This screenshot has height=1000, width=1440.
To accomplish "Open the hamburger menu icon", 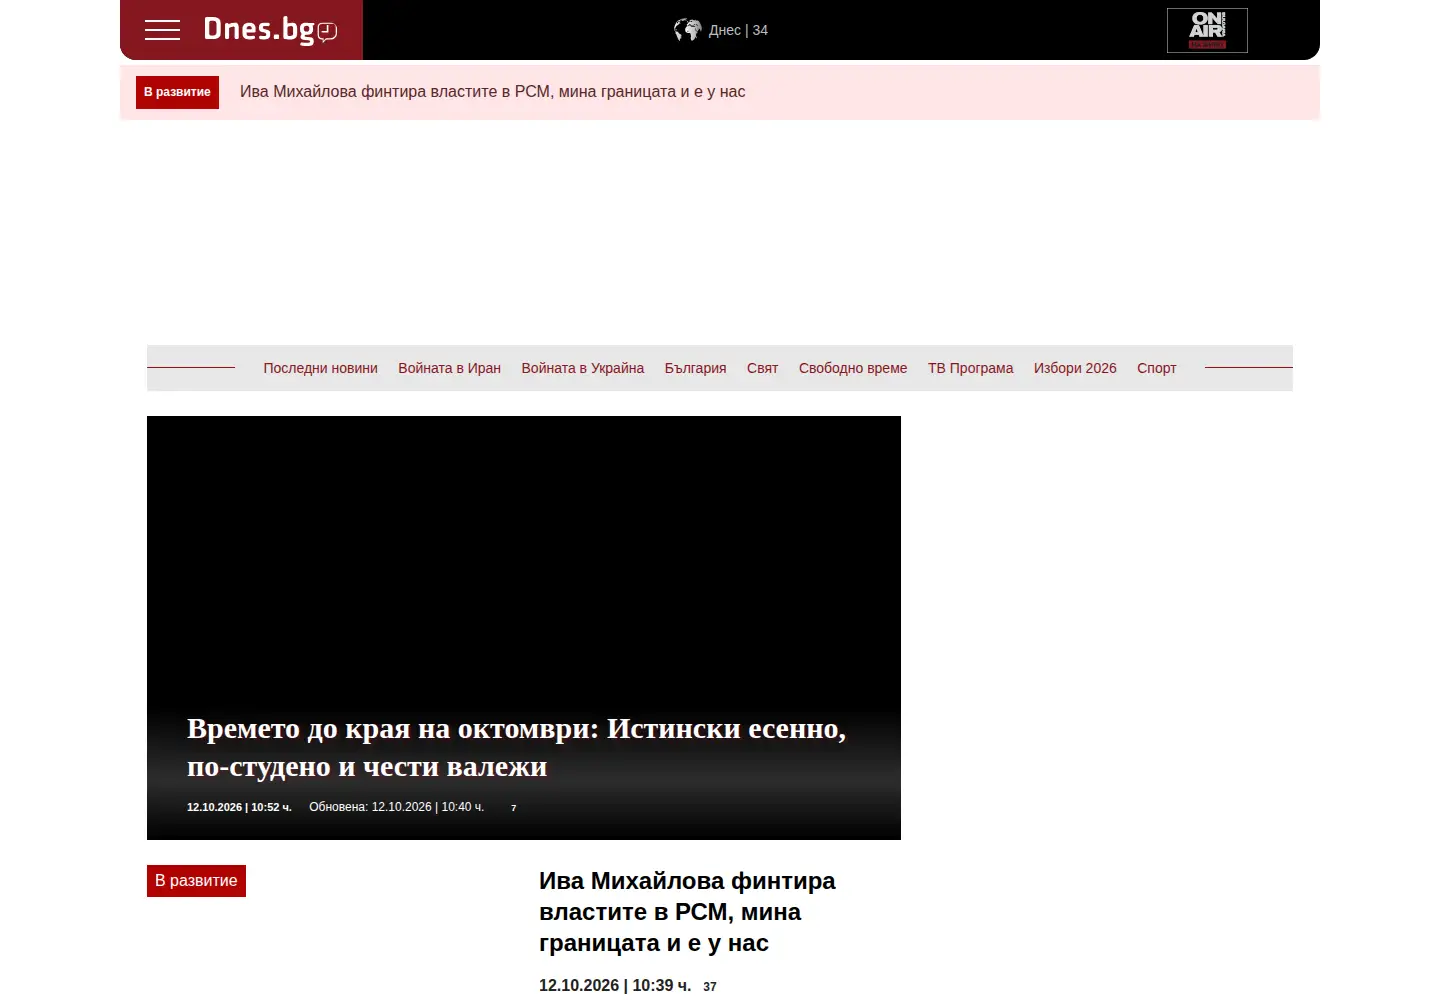I will (162, 30).
